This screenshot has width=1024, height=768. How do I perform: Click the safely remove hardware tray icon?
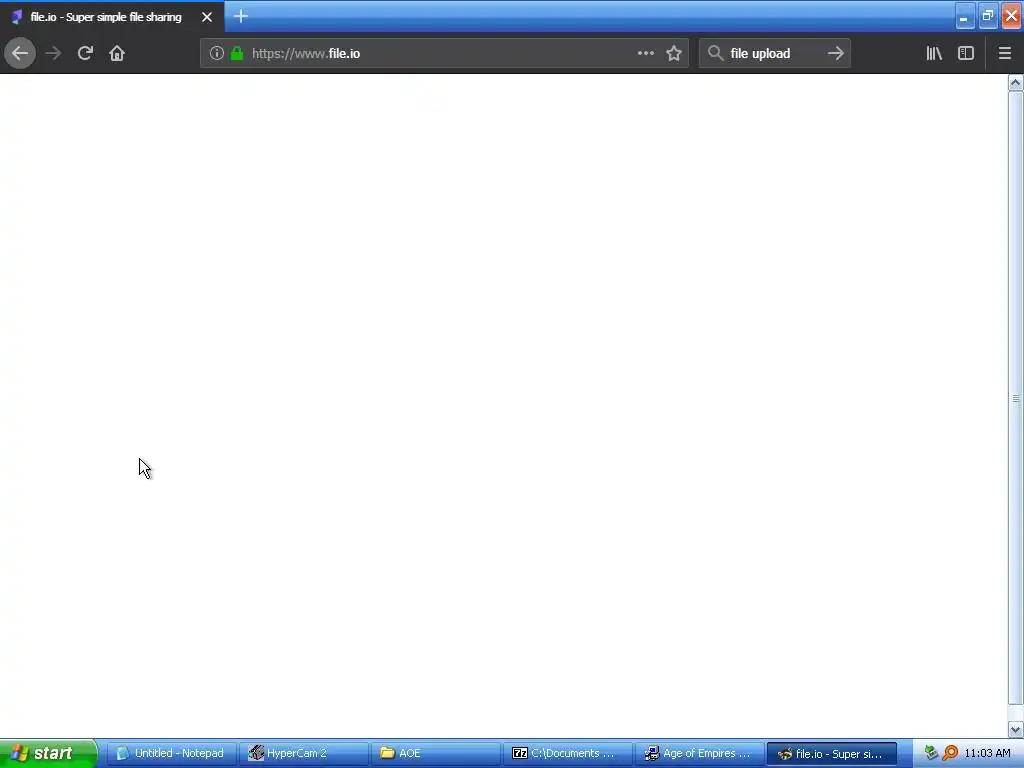pyautogui.click(x=931, y=753)
